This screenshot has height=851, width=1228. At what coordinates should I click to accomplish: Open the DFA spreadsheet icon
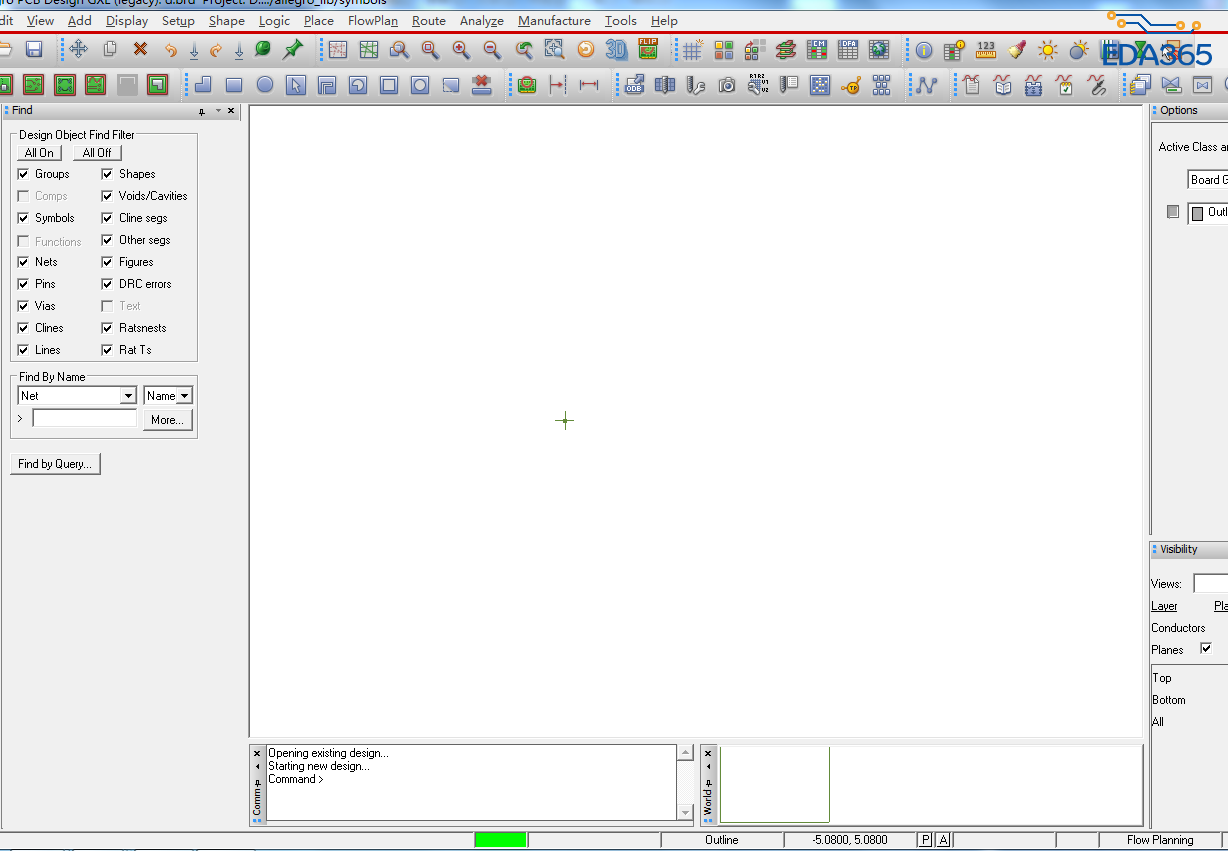pyautogui.click(x=848, y=49)
